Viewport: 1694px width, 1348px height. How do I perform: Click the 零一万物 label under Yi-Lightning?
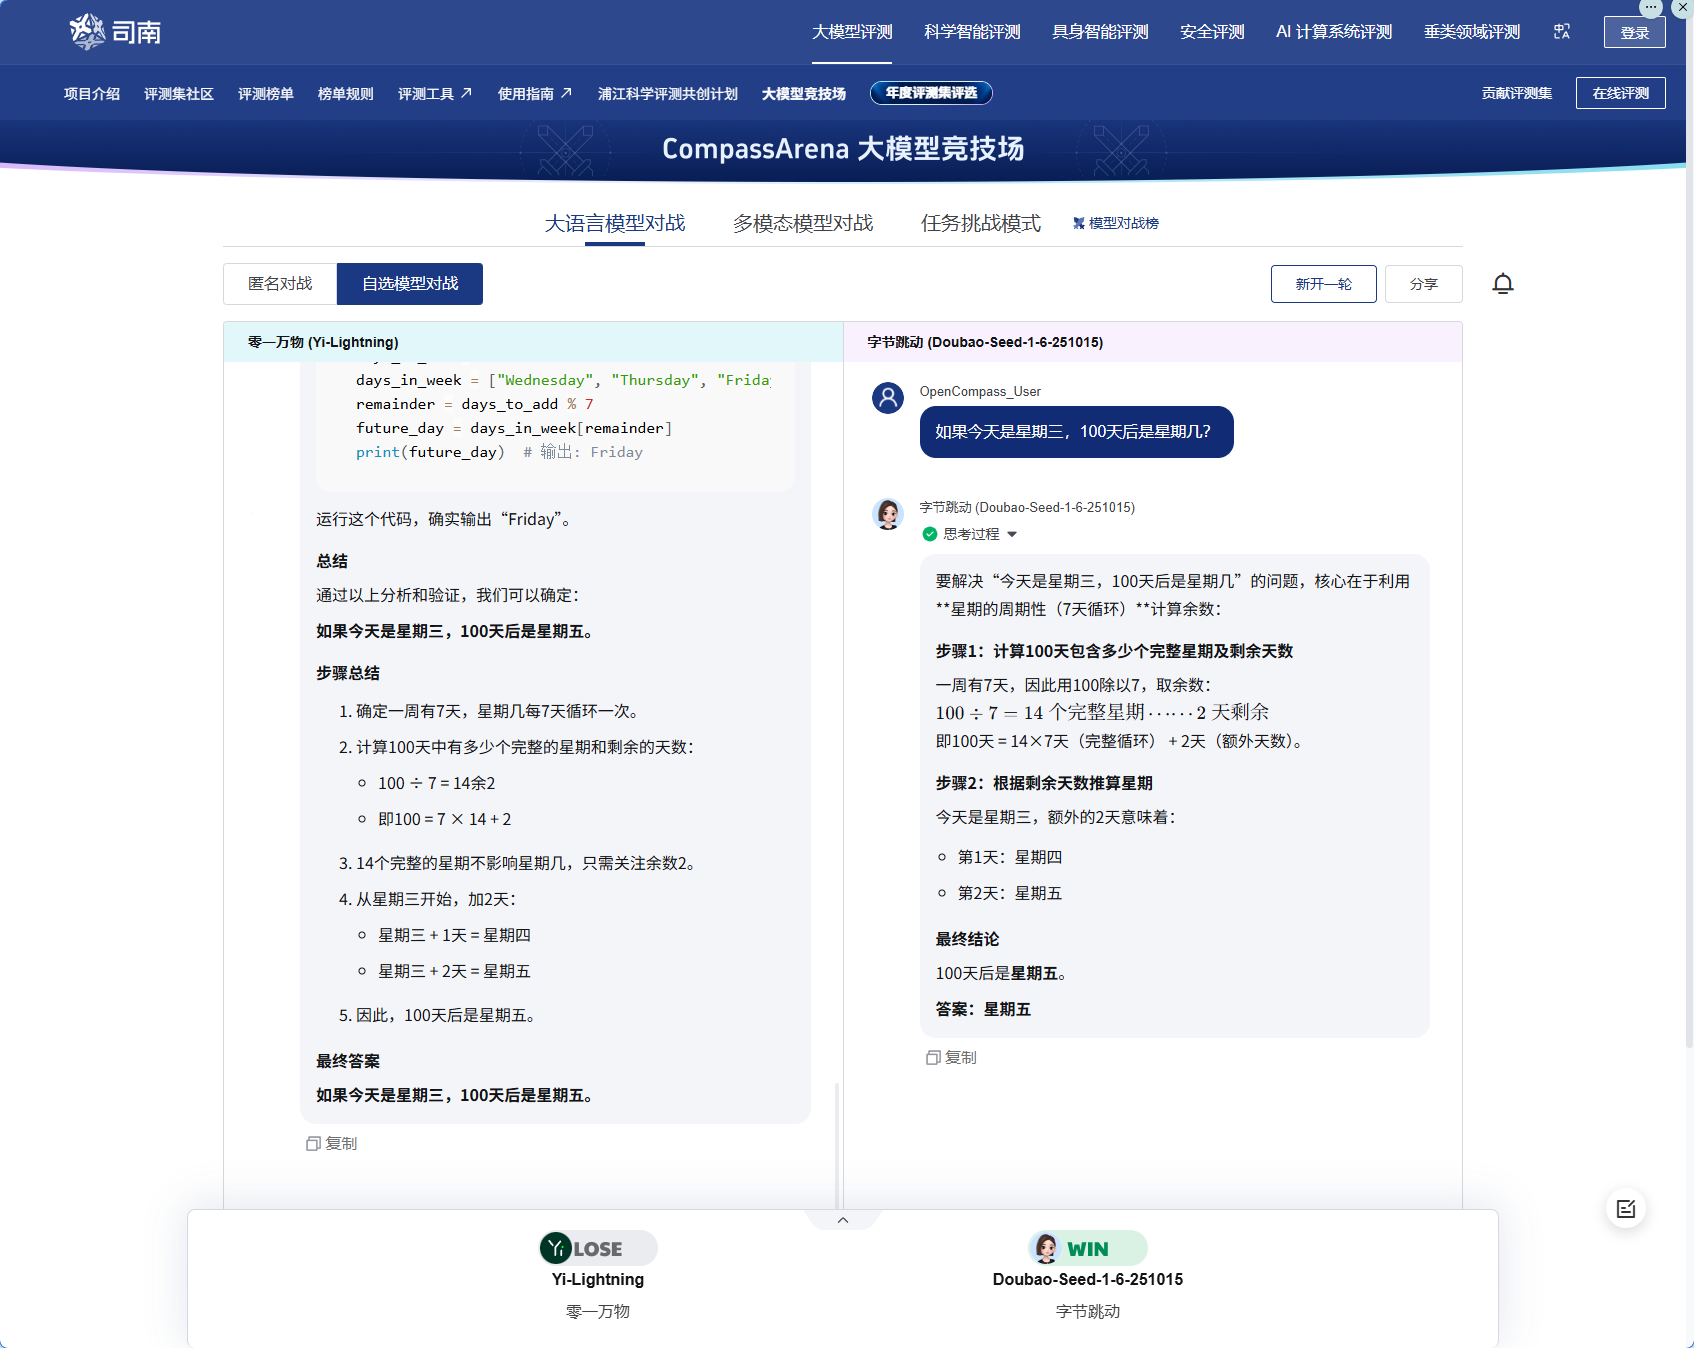(x=598, y=1311)
